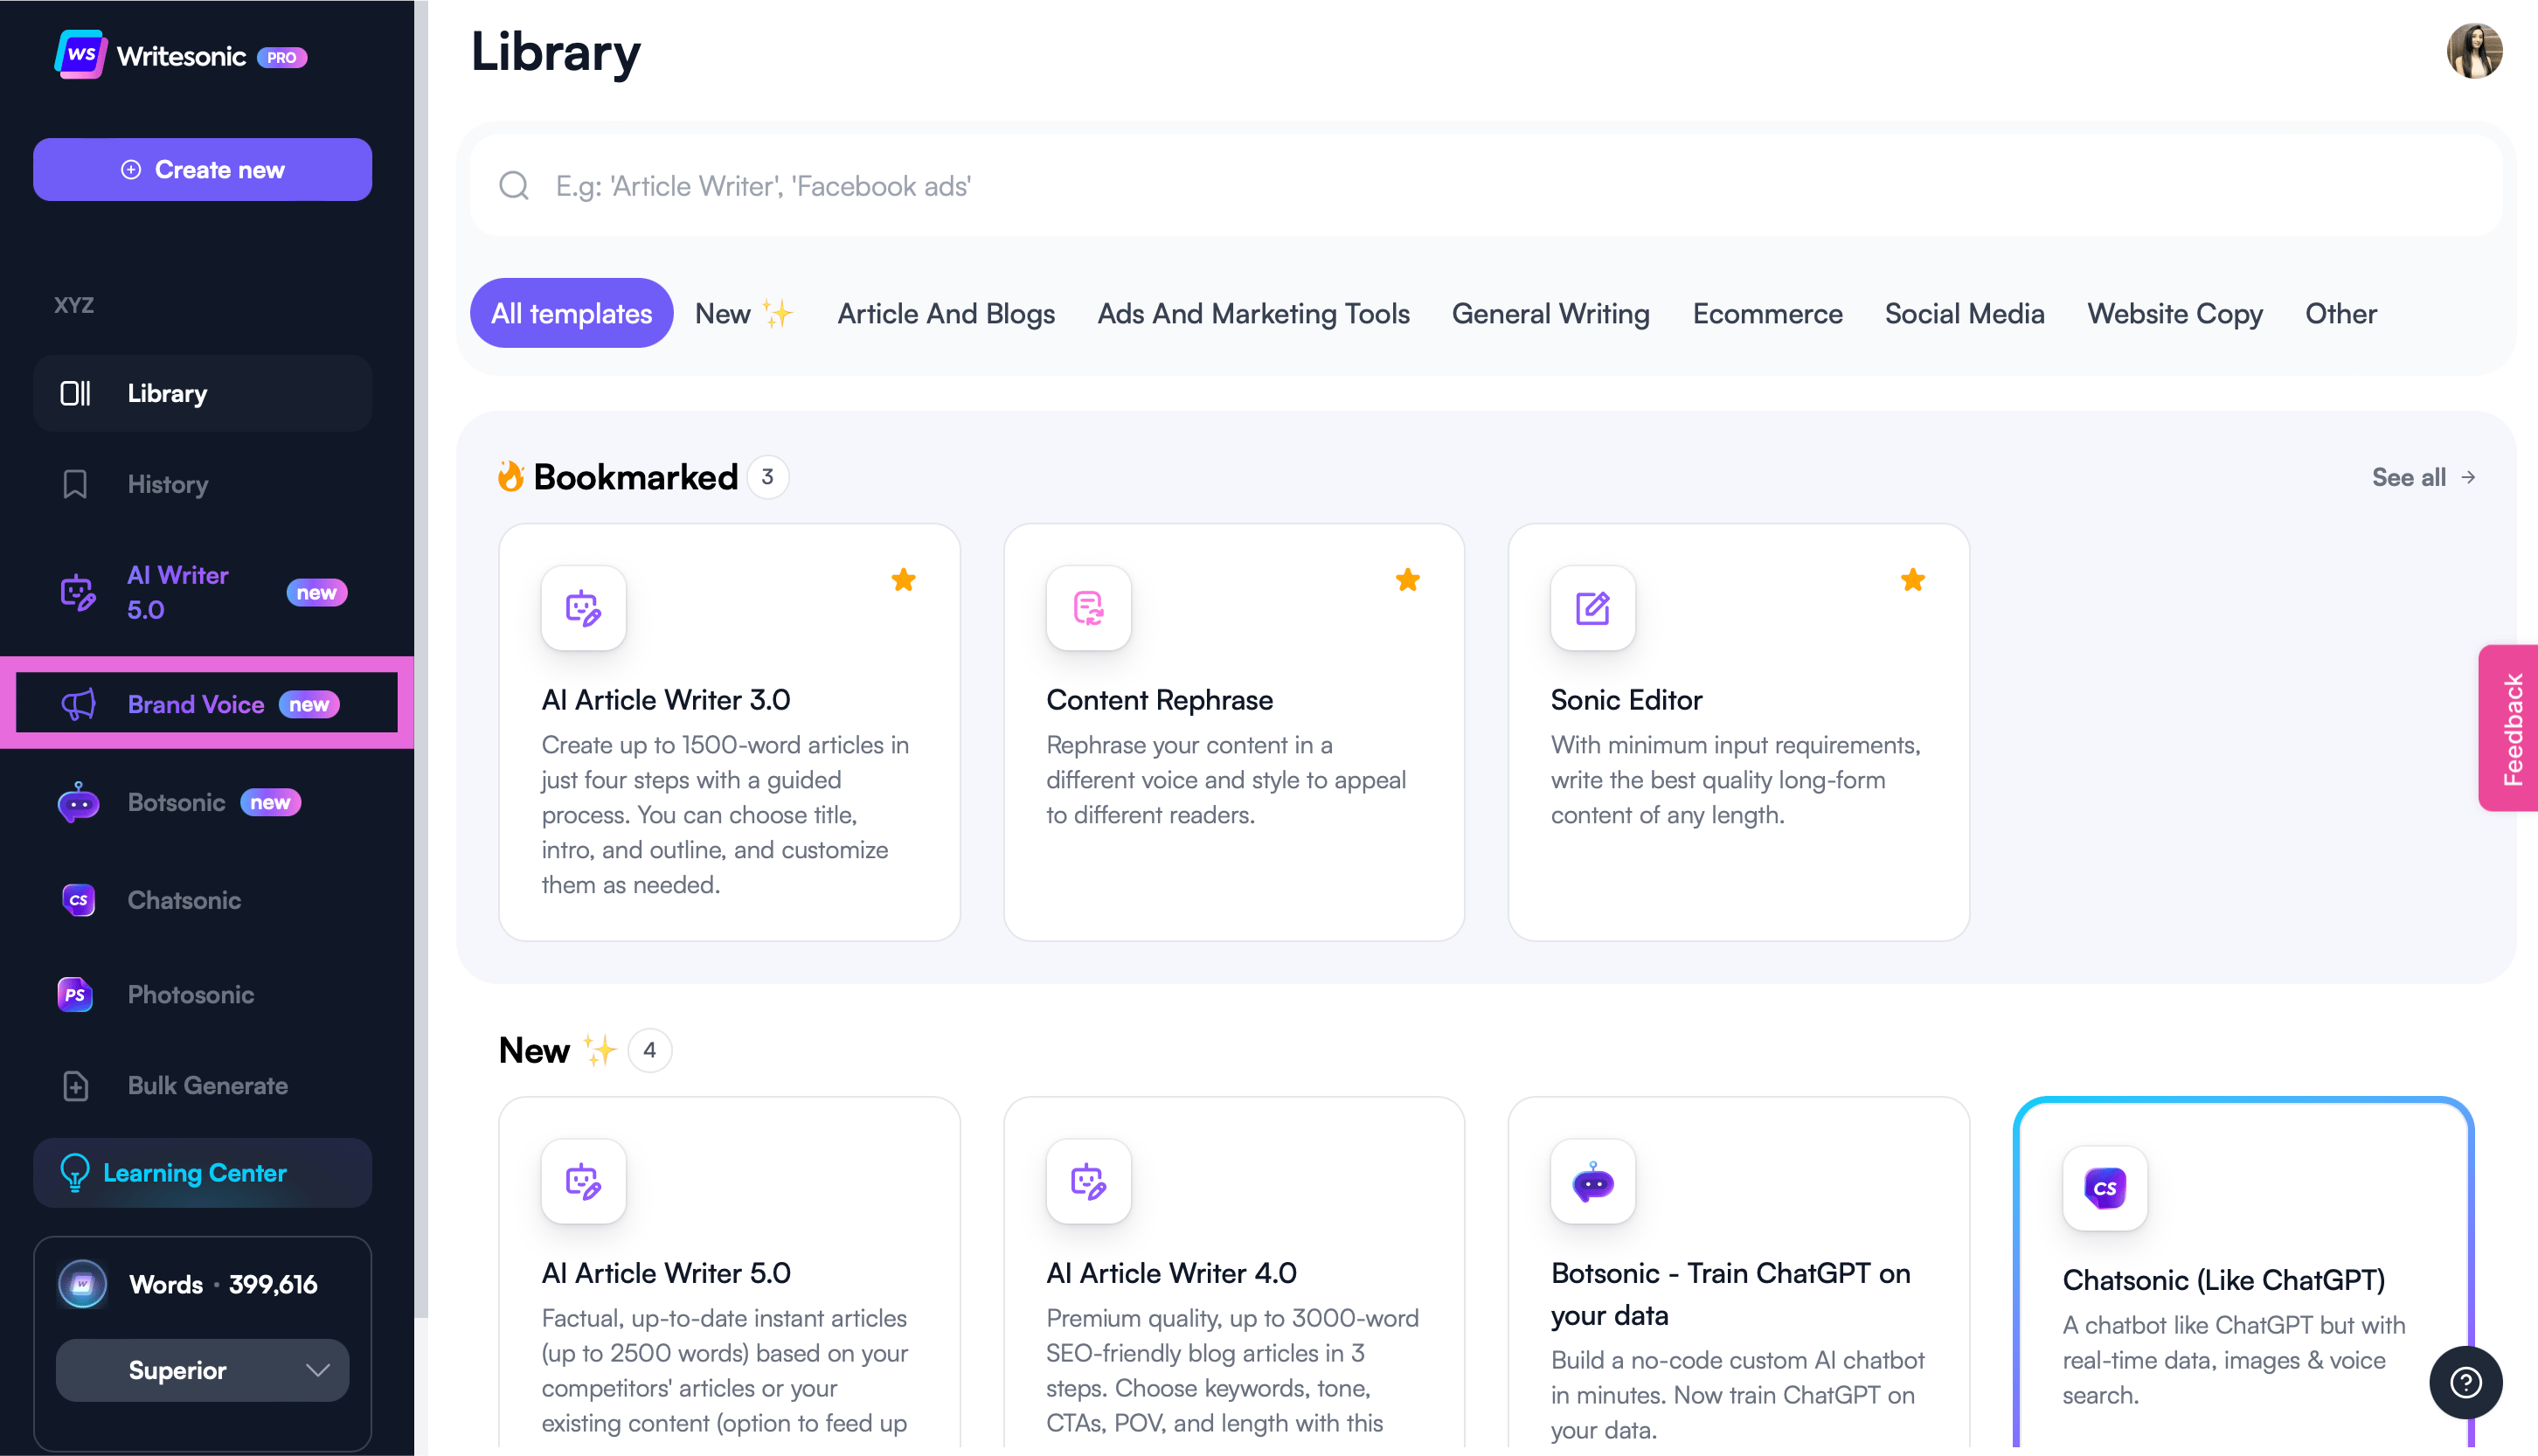The height and width of the screenshot is (1456, 2538).
Task: Open the Website Copy tab
Action: (2175, 313)
